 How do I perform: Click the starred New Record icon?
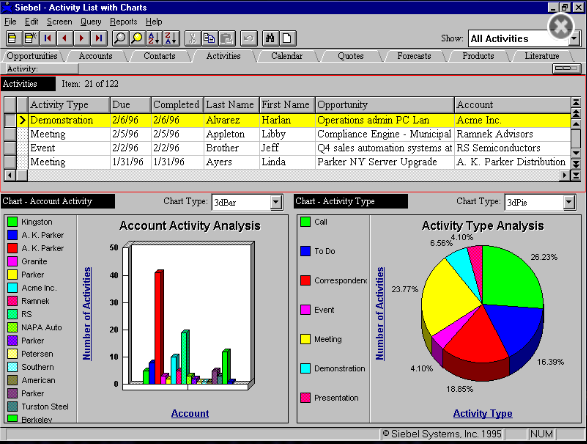30,38
